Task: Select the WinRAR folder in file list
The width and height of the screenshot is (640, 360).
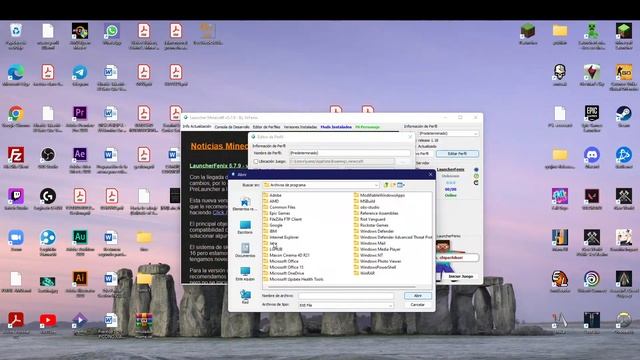Action: (x=364, y=273)
